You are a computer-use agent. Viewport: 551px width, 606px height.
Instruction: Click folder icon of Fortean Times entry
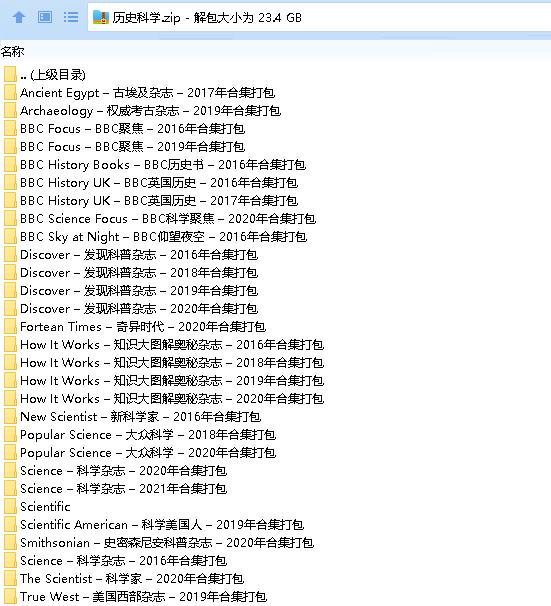coord(10,327)
